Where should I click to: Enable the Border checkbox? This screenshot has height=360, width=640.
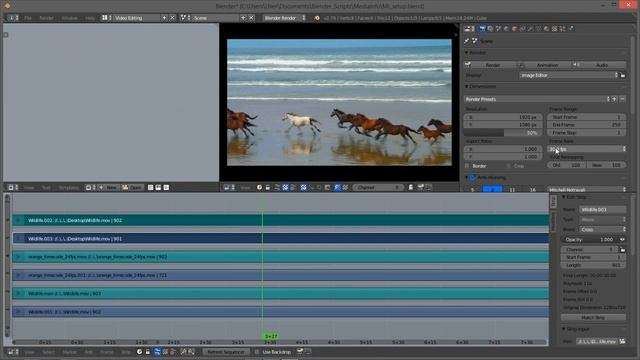coord(467,166)
